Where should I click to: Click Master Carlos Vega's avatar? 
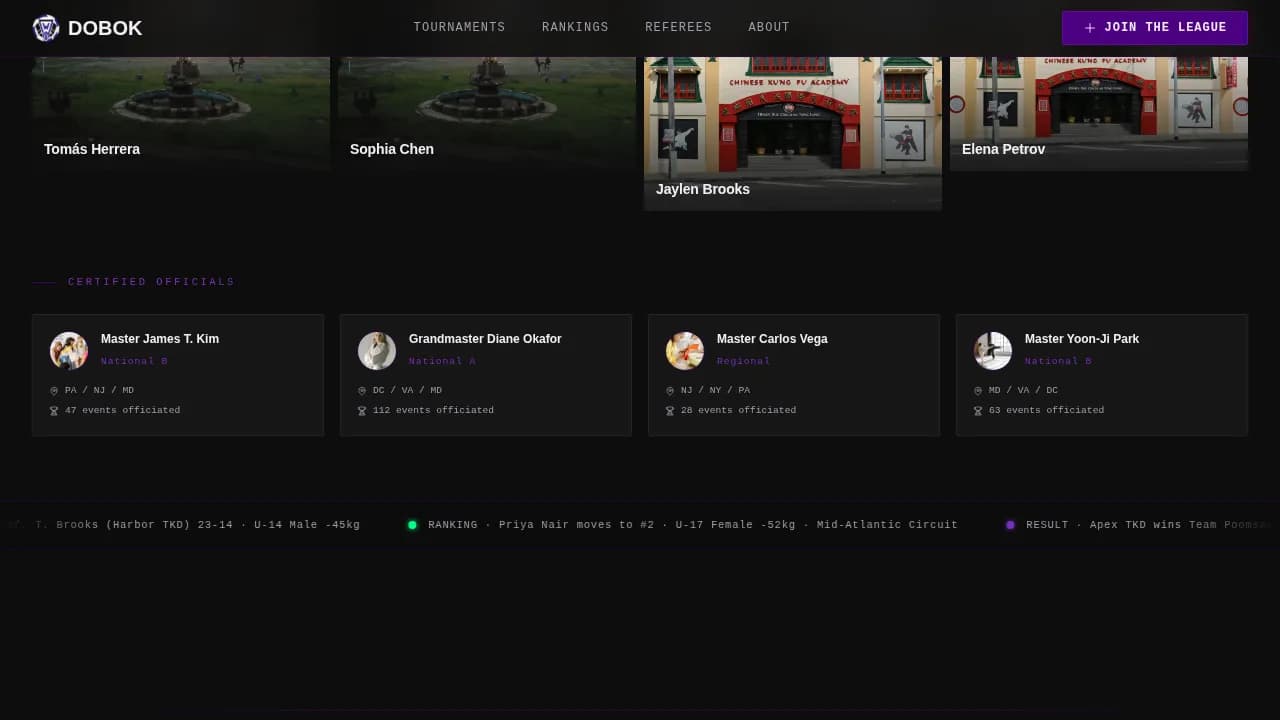click(685, 351)
